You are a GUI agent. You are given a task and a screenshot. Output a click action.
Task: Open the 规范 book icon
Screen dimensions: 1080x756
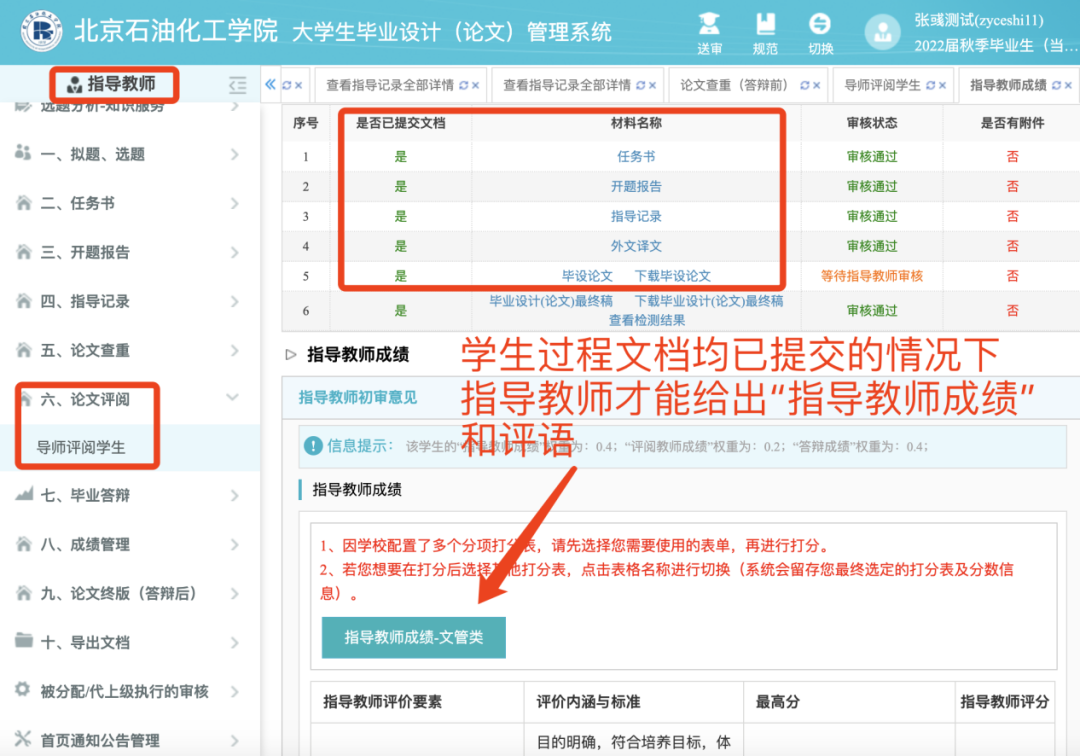coord(765,23)
